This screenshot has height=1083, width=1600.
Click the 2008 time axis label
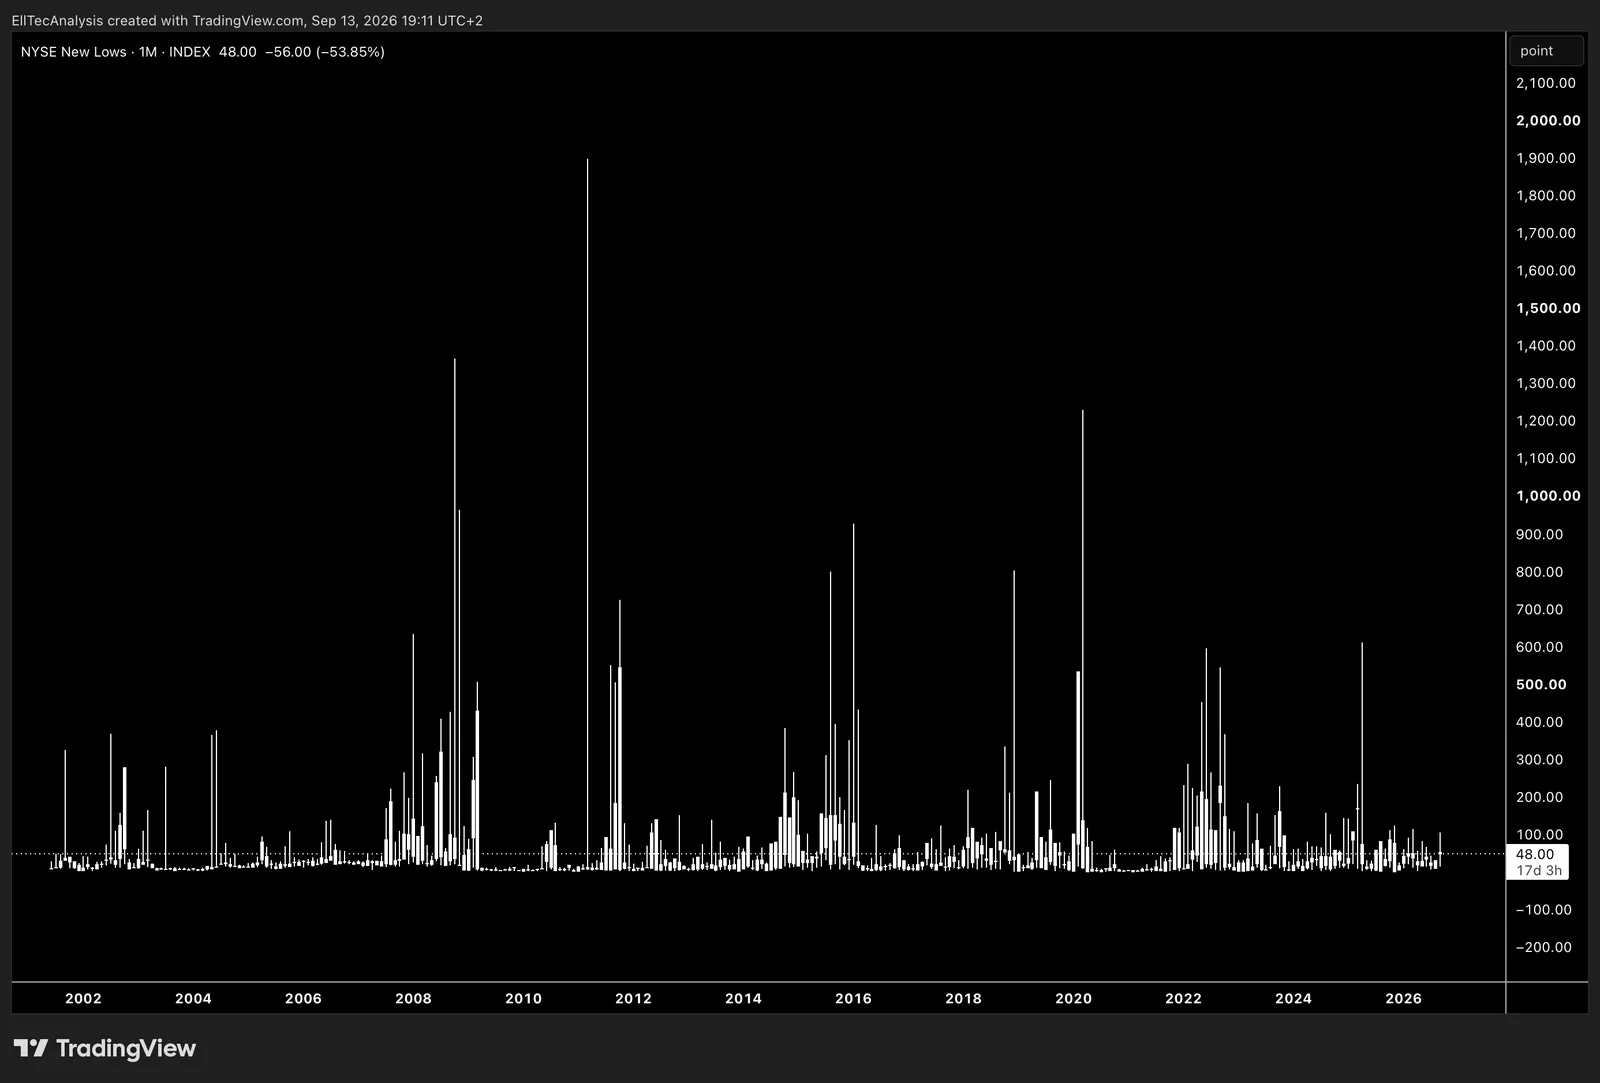click(x=413, y=998)
